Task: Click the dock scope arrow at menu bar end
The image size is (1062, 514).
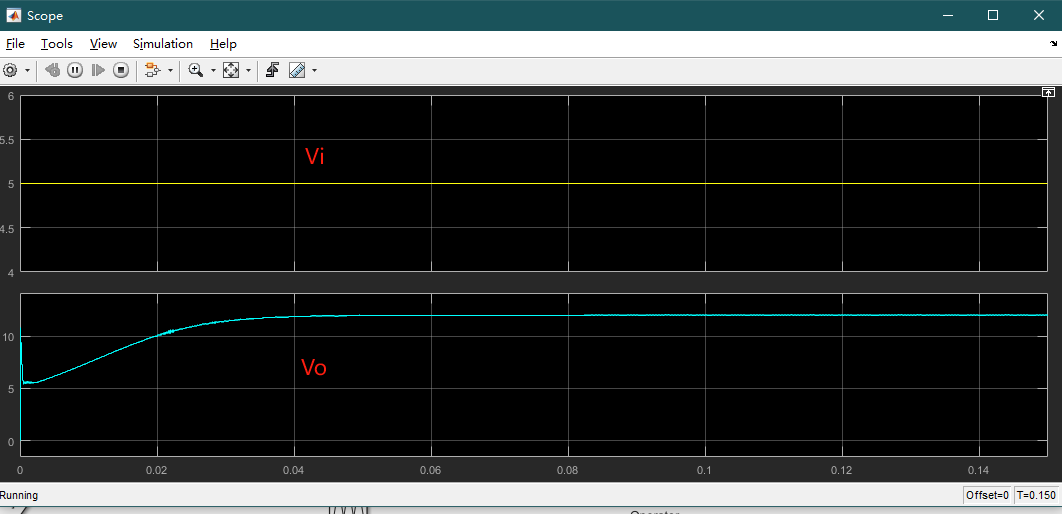Action: [1052, 43]
